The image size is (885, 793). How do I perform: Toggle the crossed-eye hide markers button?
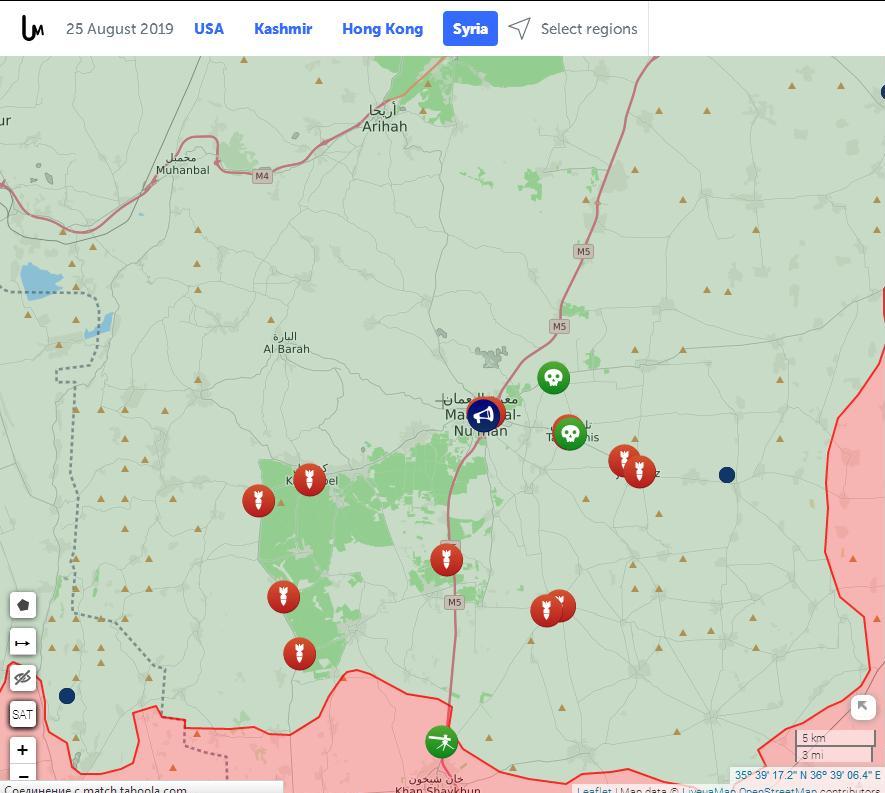(x=23, y=678)
